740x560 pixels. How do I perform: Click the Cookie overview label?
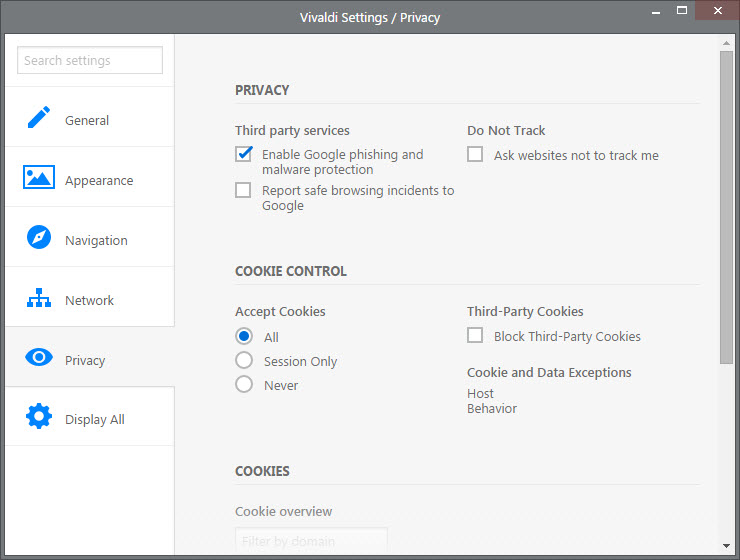(x=283, y=511)
